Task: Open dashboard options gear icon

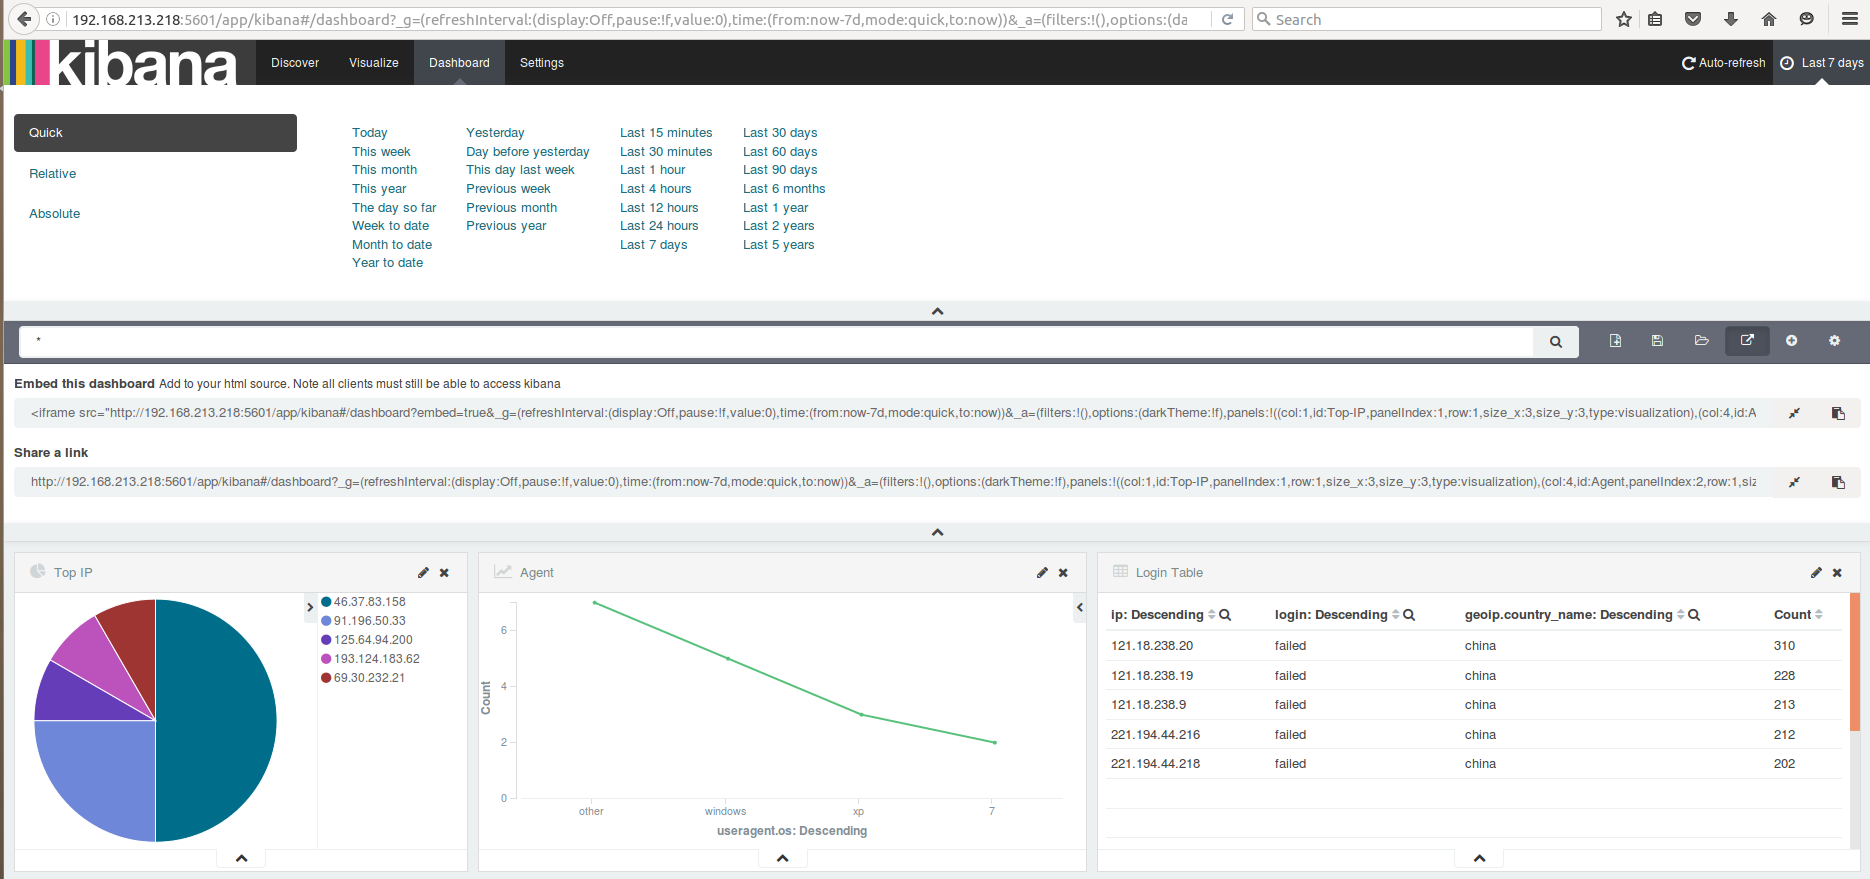Action: 1834,341
